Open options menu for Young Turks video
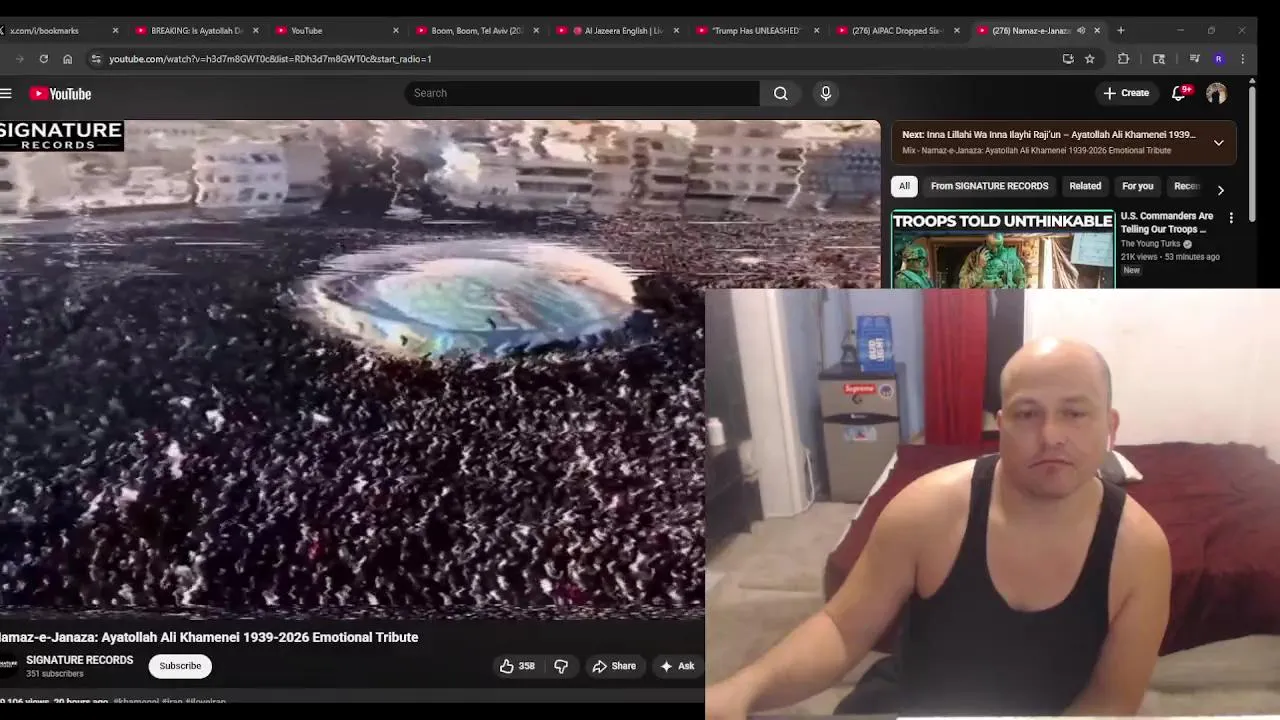Image resolution: width=1280 pixels, height=720 pixels. (1231, 218)
